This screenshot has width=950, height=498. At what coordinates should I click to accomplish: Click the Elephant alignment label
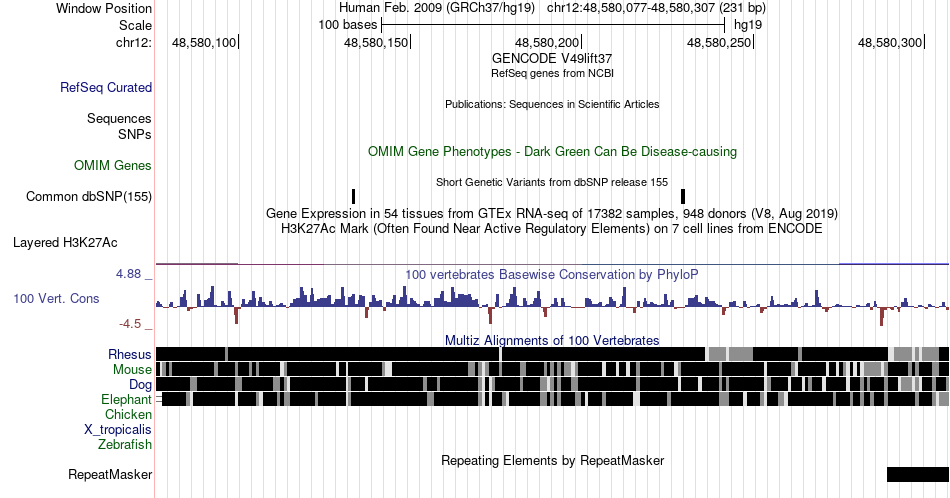(x=126, y=399)
